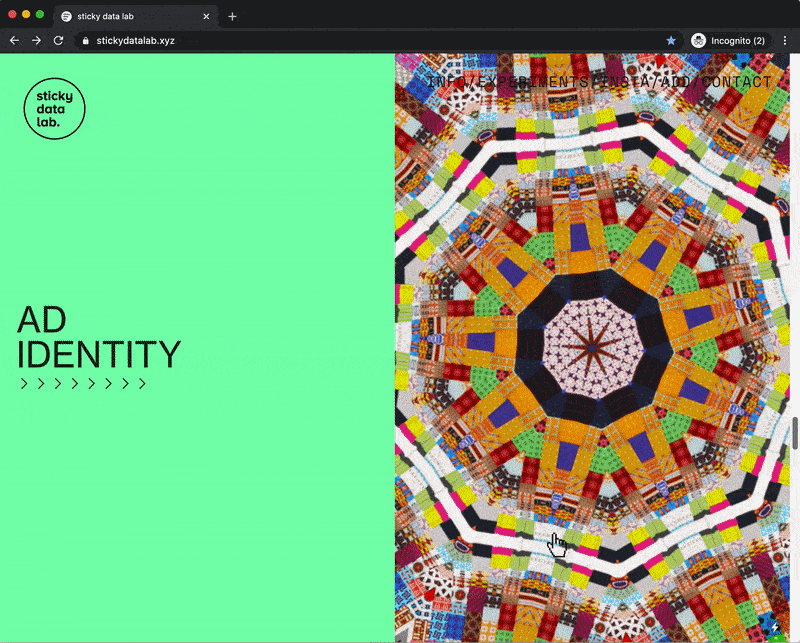
Task: Click the arrow row below AD IDENTITY
Action: click(83, 383)
